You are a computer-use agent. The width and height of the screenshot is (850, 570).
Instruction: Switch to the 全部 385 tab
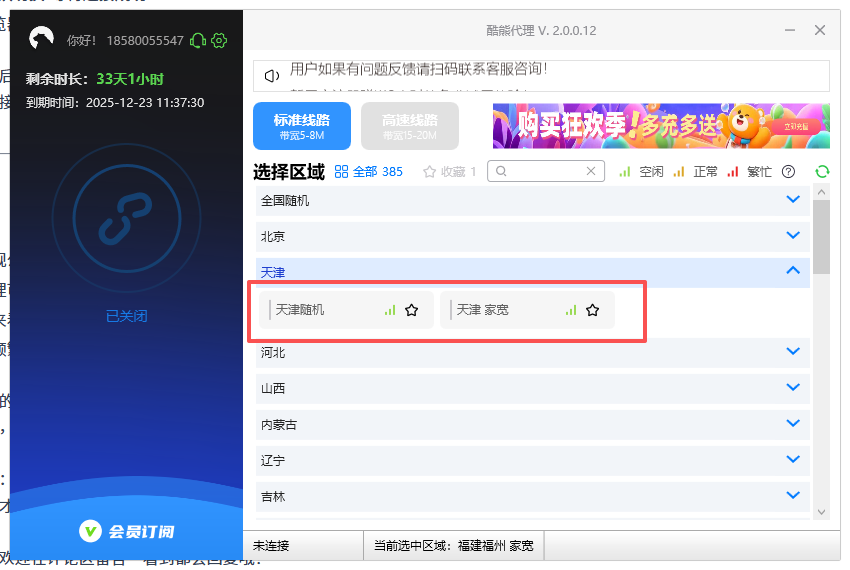pos(369,171)
